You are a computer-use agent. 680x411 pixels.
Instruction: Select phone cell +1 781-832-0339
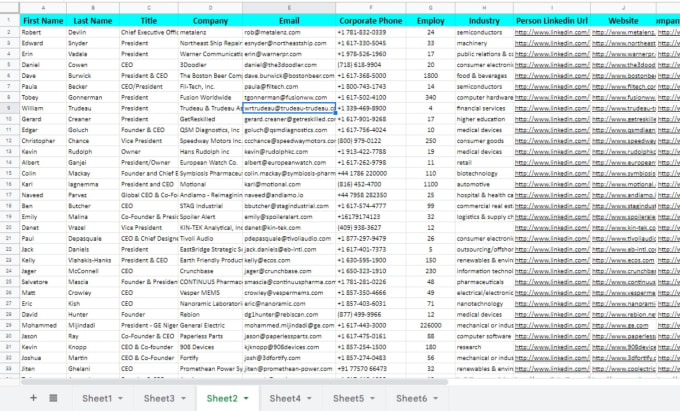(x=371, y=32)
